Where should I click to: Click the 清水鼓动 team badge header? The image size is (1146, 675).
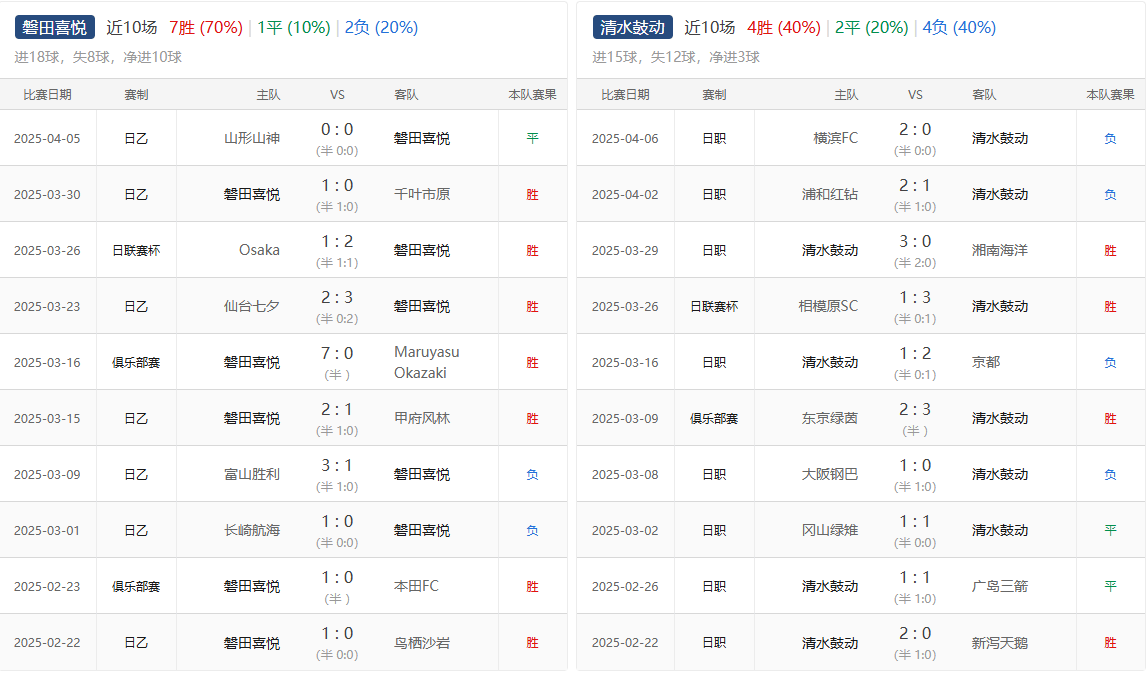(633, 27)
